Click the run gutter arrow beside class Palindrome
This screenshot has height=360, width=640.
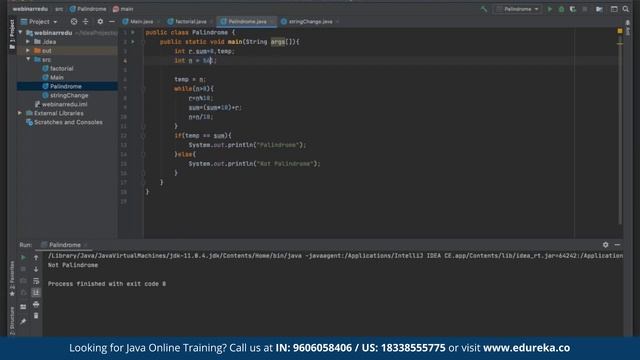(133, 32)
